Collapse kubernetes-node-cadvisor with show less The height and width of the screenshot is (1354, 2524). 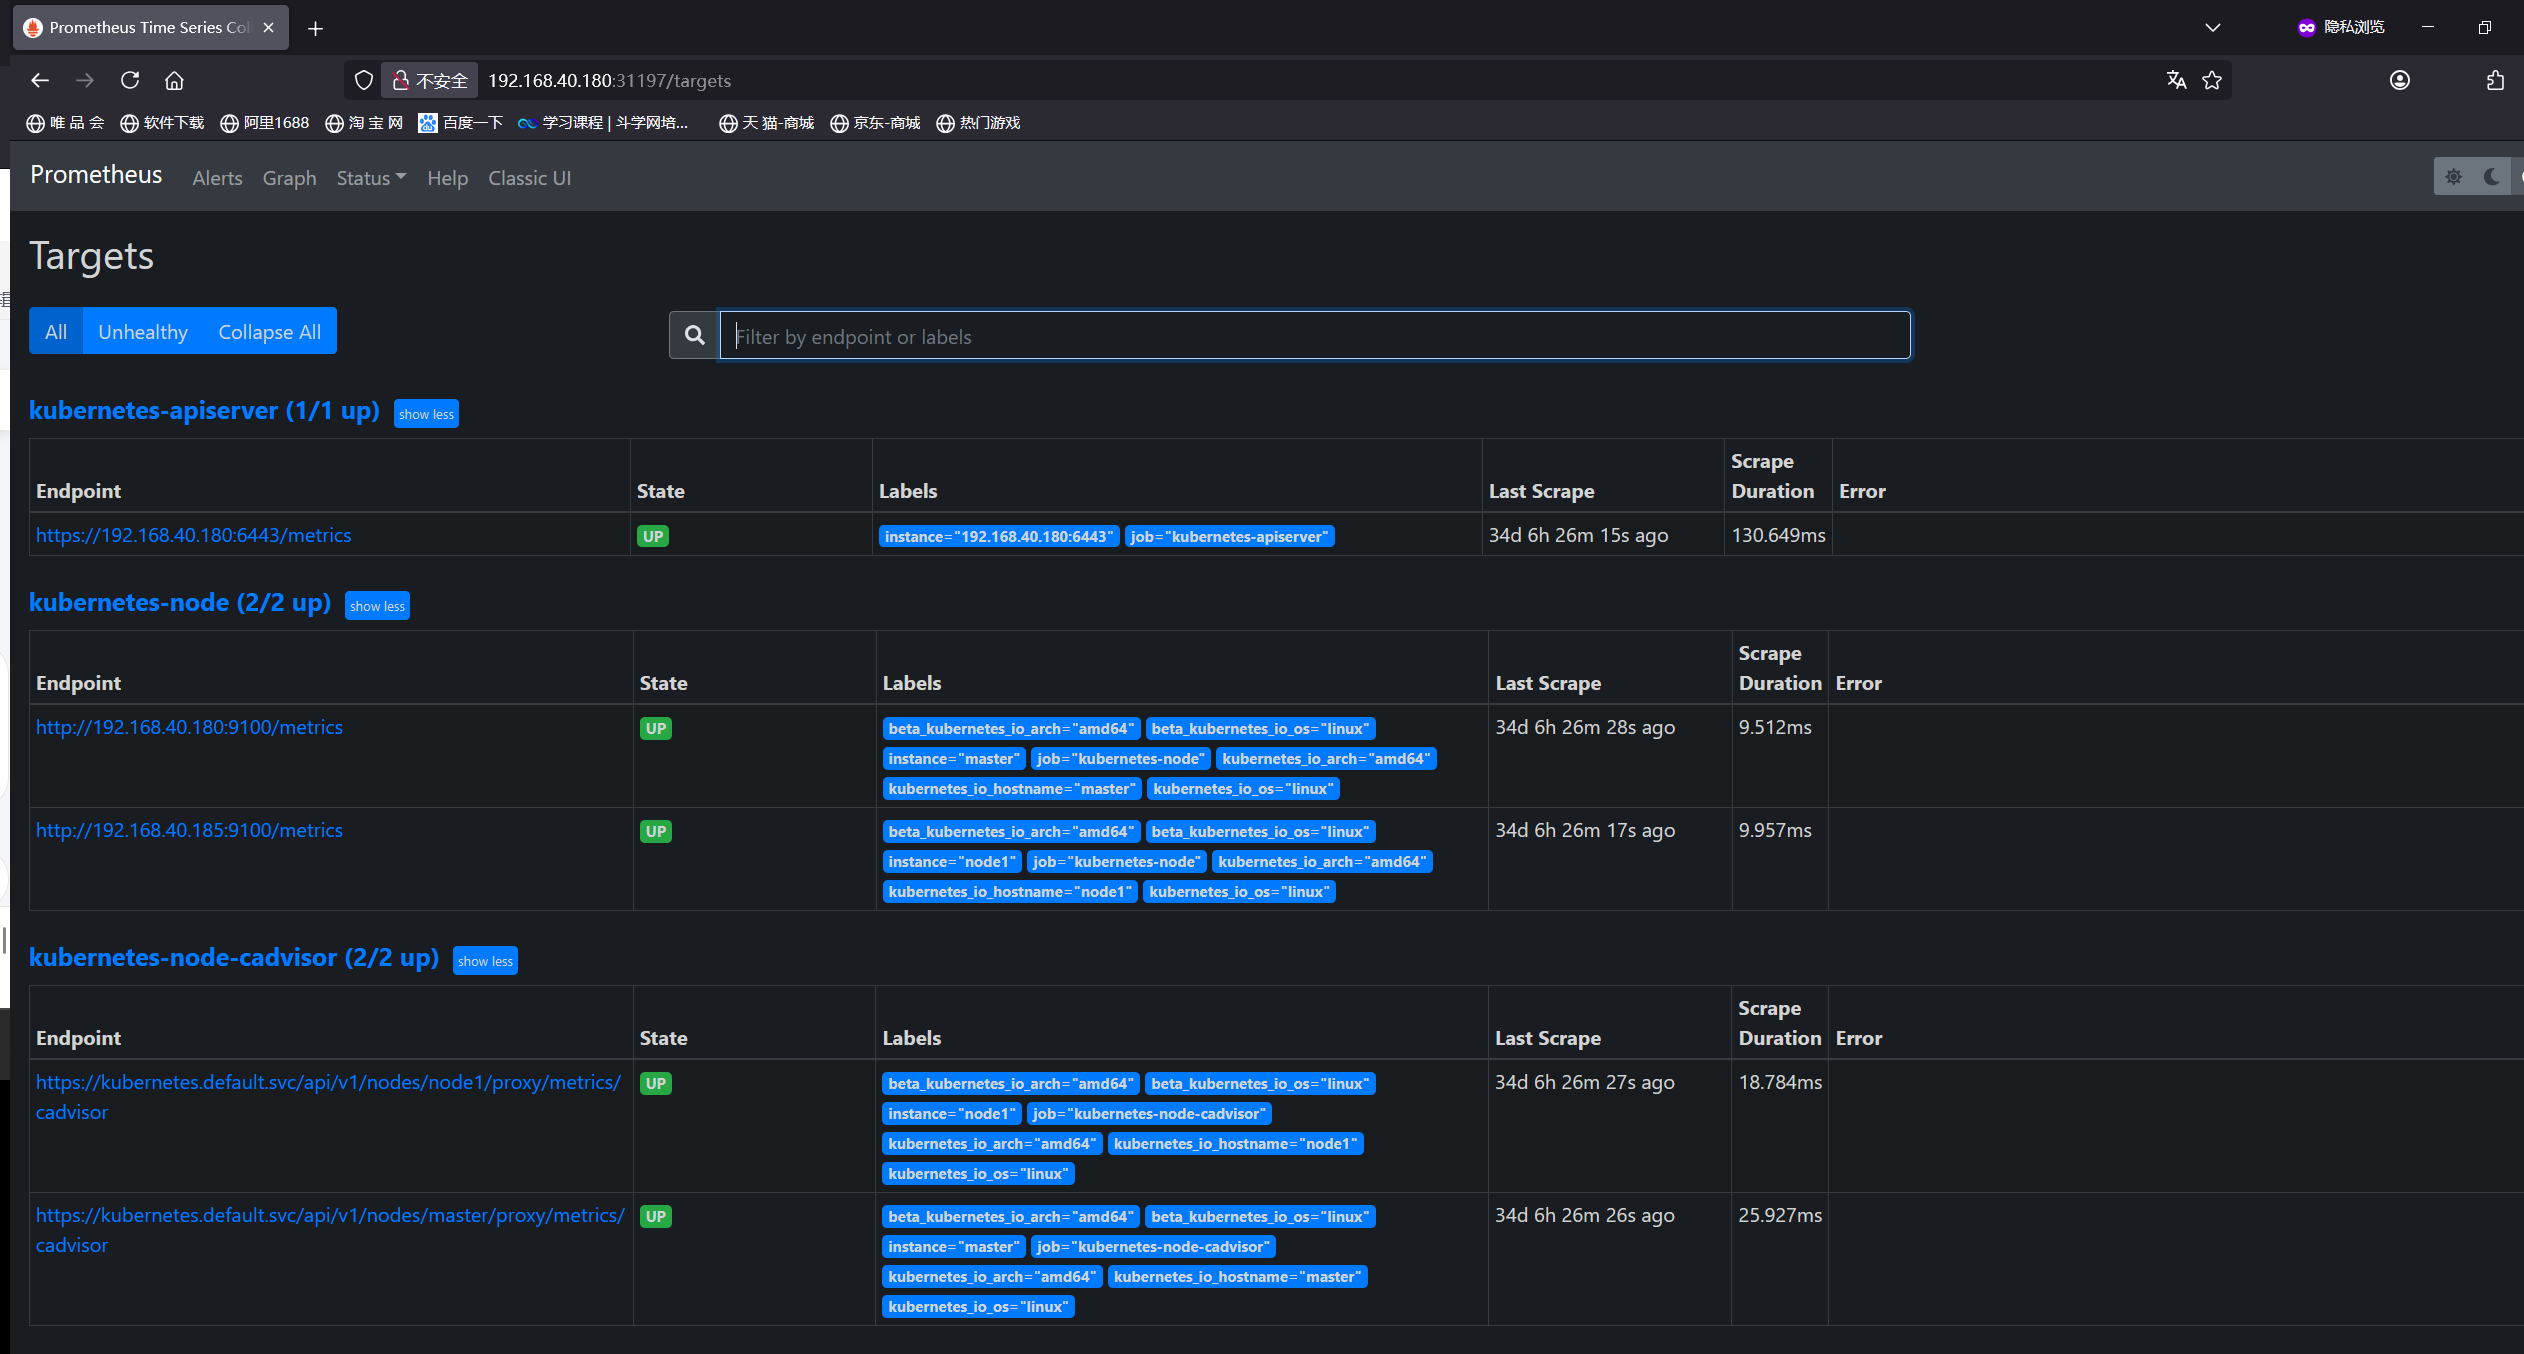(x=485, y=961)
